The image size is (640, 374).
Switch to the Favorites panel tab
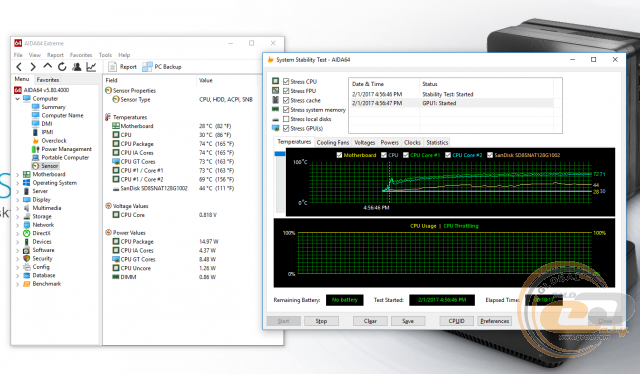pyautogui.click(x=48, y=80)
